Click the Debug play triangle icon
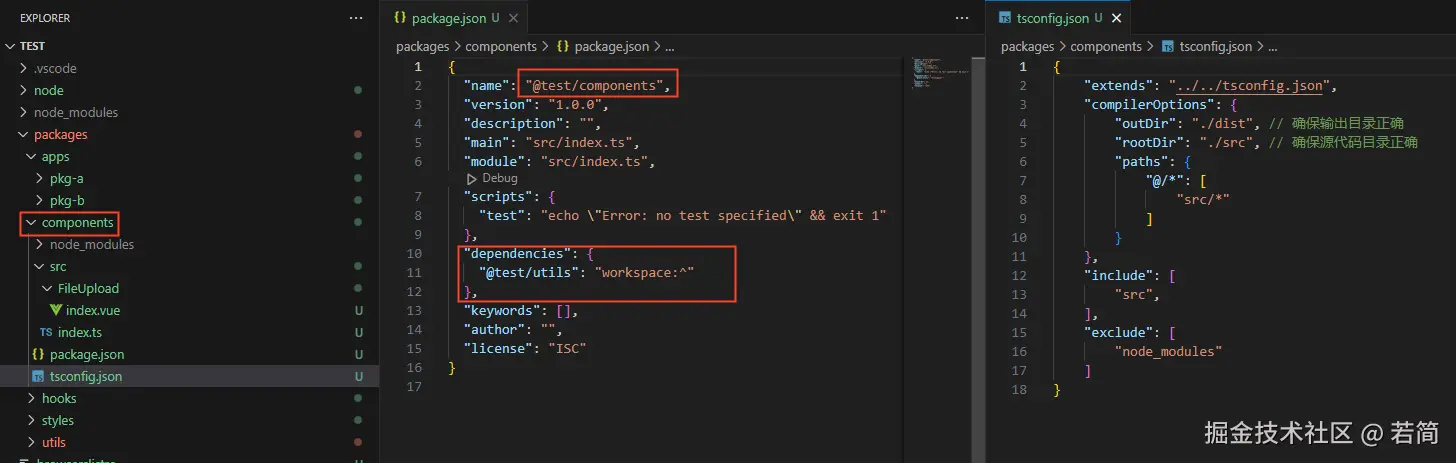The image size is (1456, 463). pos(473,178)
